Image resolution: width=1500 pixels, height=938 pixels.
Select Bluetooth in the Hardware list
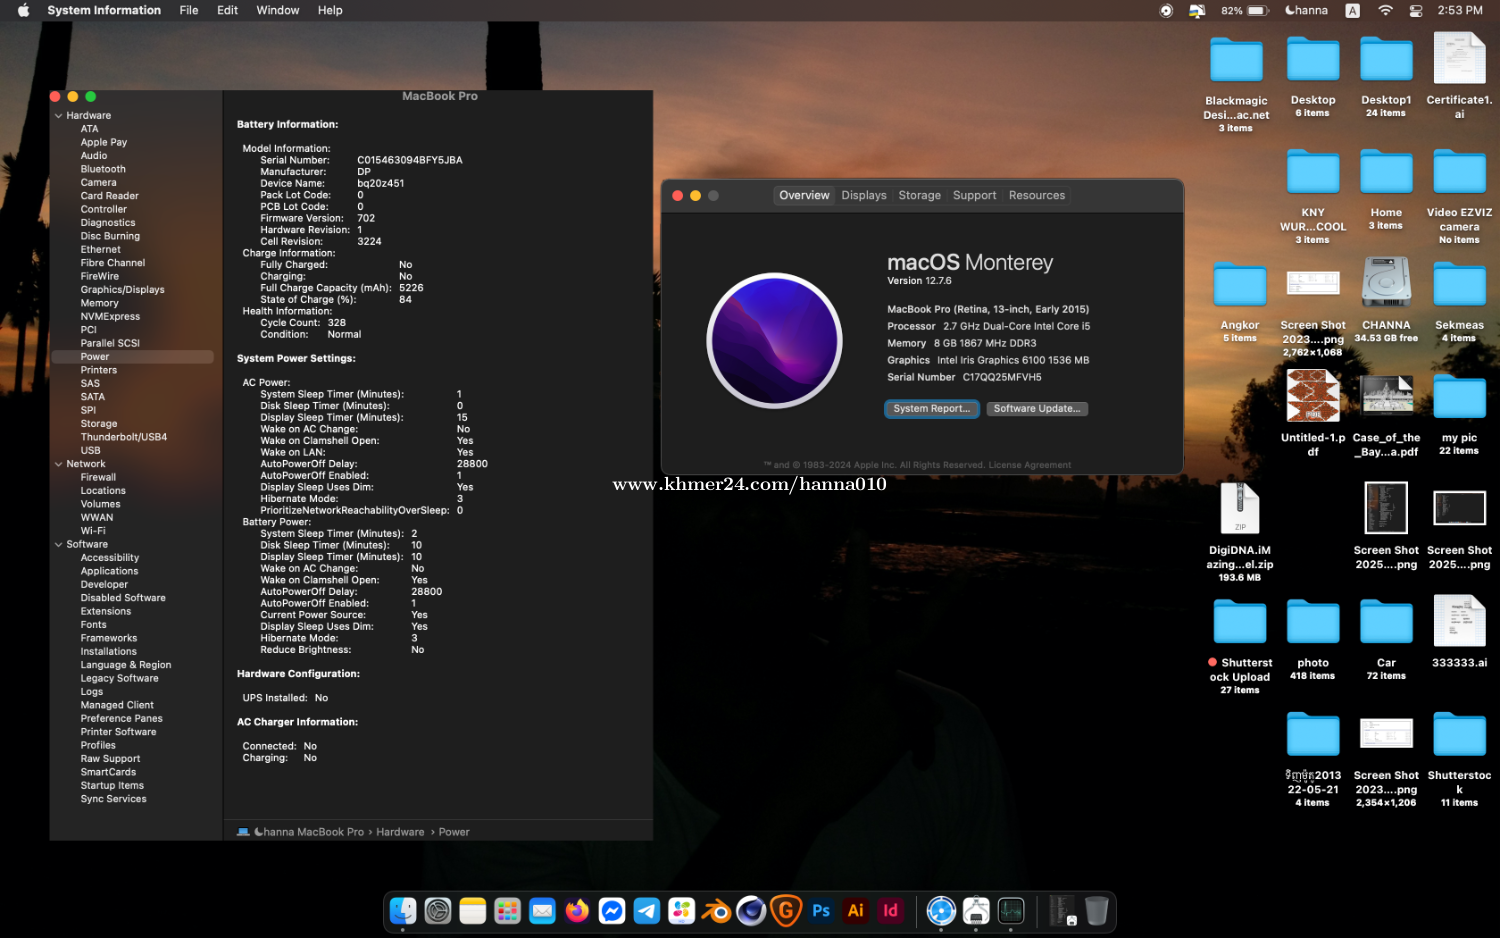[x=103, y=169]
